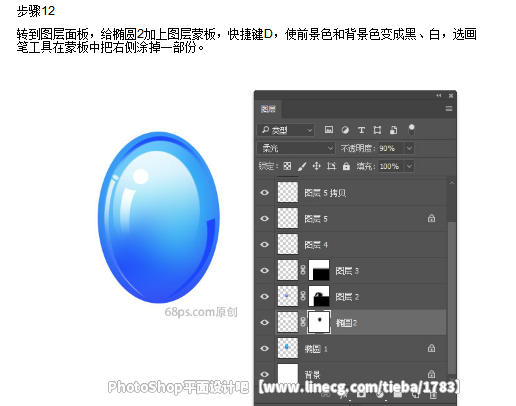Lock image pixels brush icon
Viewport: 516px width, 406px height.
coord(302,166)
